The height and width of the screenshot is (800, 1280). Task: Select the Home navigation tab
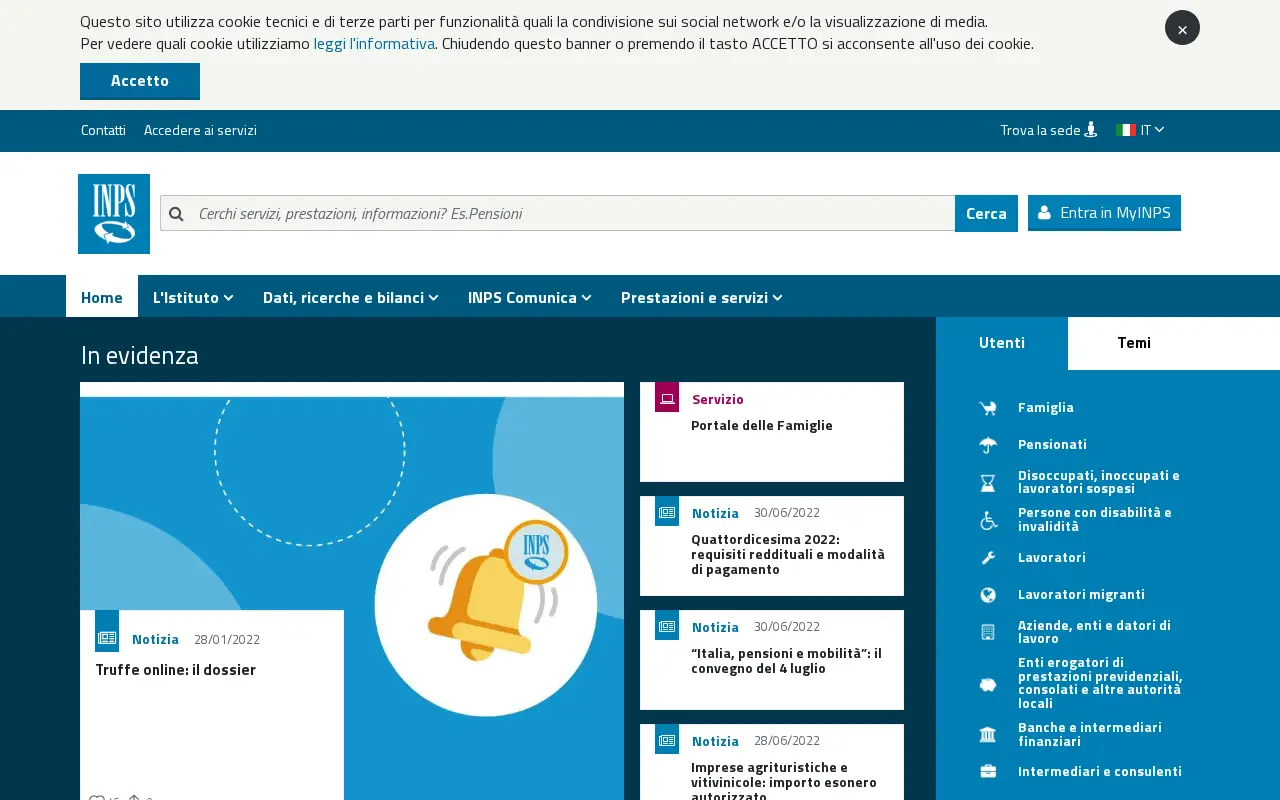102,297
